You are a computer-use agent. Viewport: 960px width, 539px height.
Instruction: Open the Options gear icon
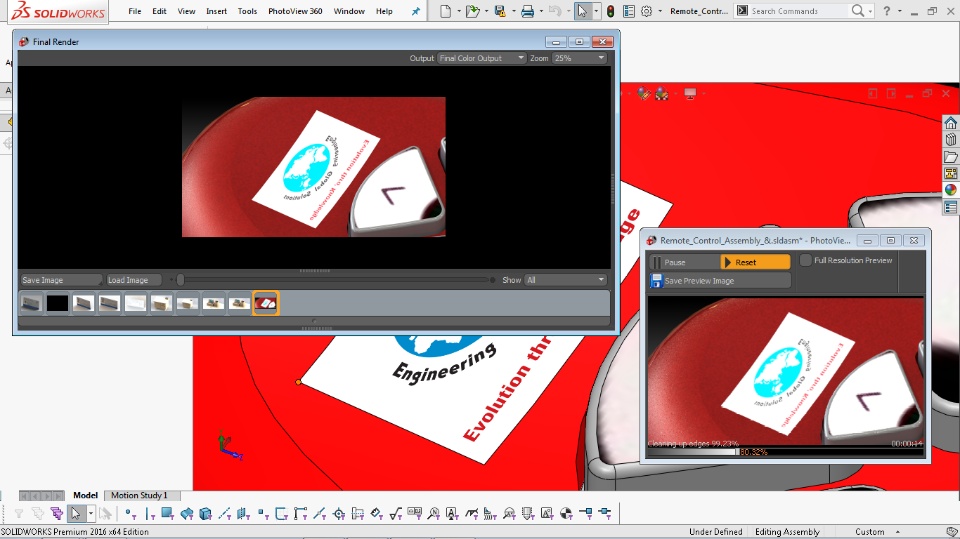click(x=647, y=11)
